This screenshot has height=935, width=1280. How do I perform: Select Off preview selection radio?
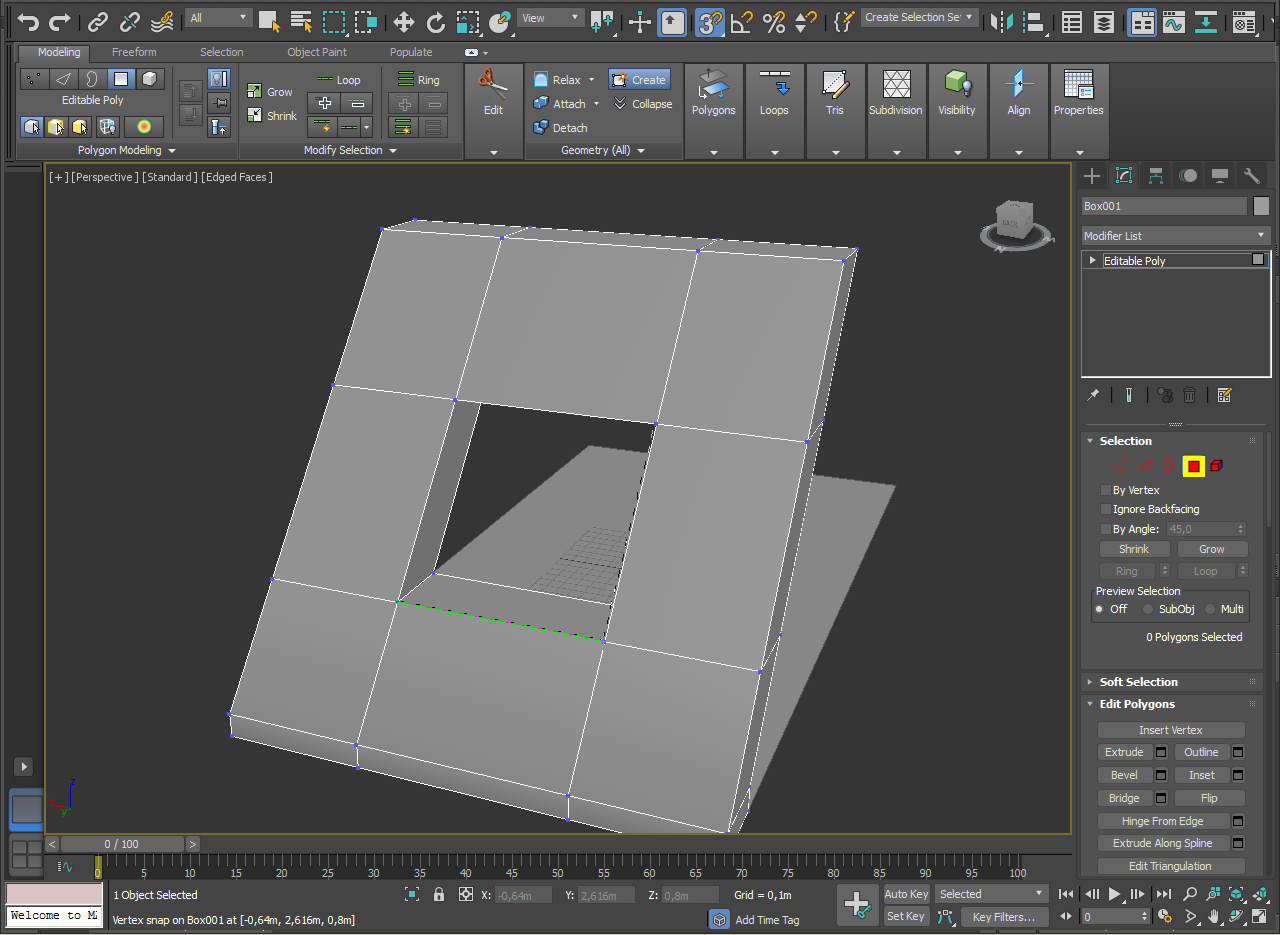coord(1100,609)
